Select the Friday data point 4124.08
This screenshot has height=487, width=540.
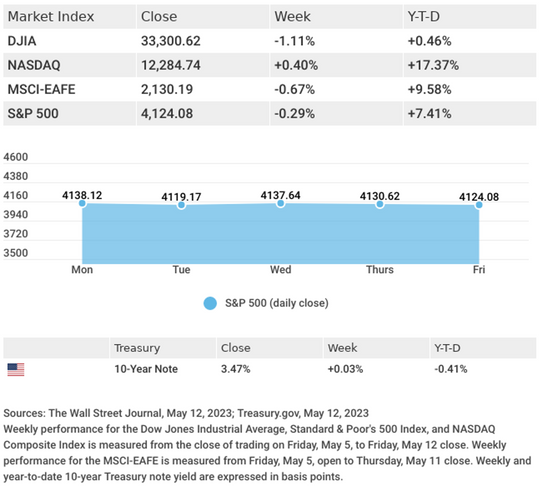(479, 205)
